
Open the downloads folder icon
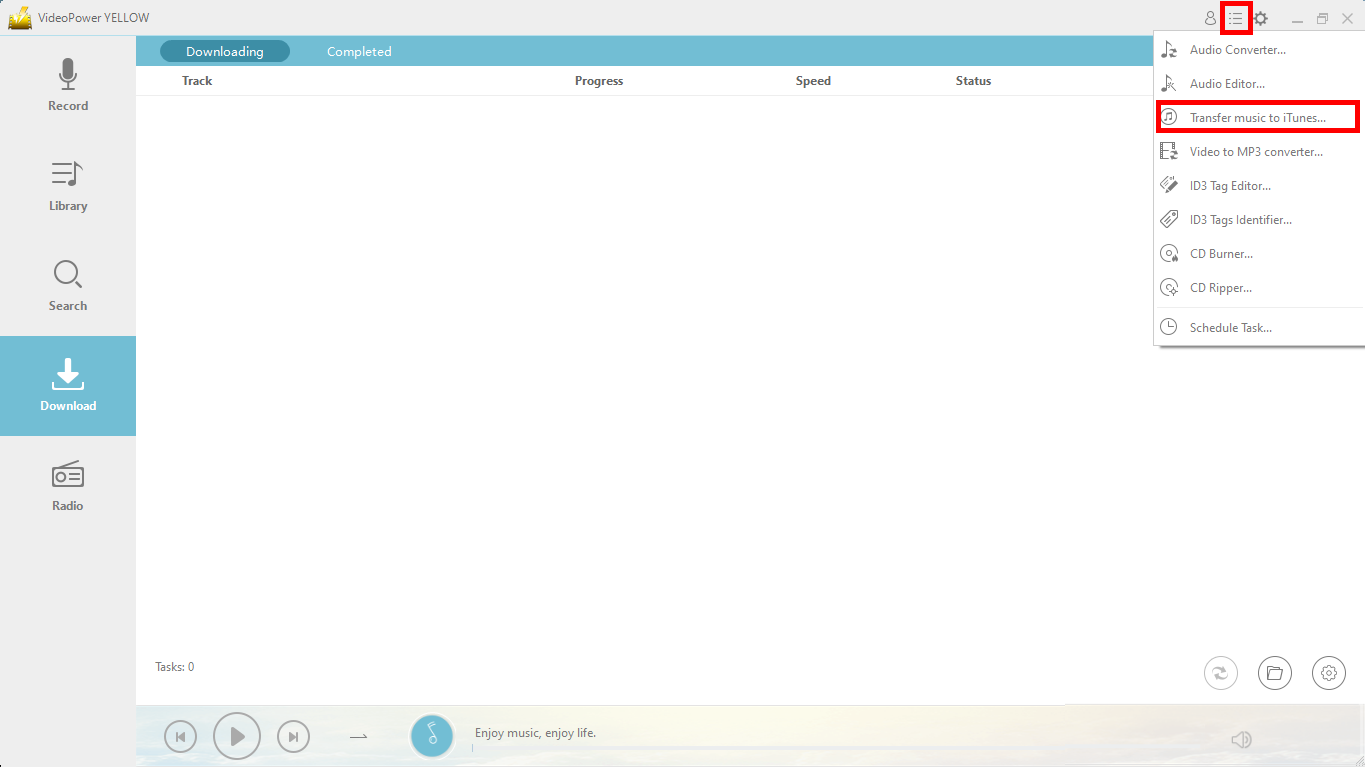coord(1275,673)
